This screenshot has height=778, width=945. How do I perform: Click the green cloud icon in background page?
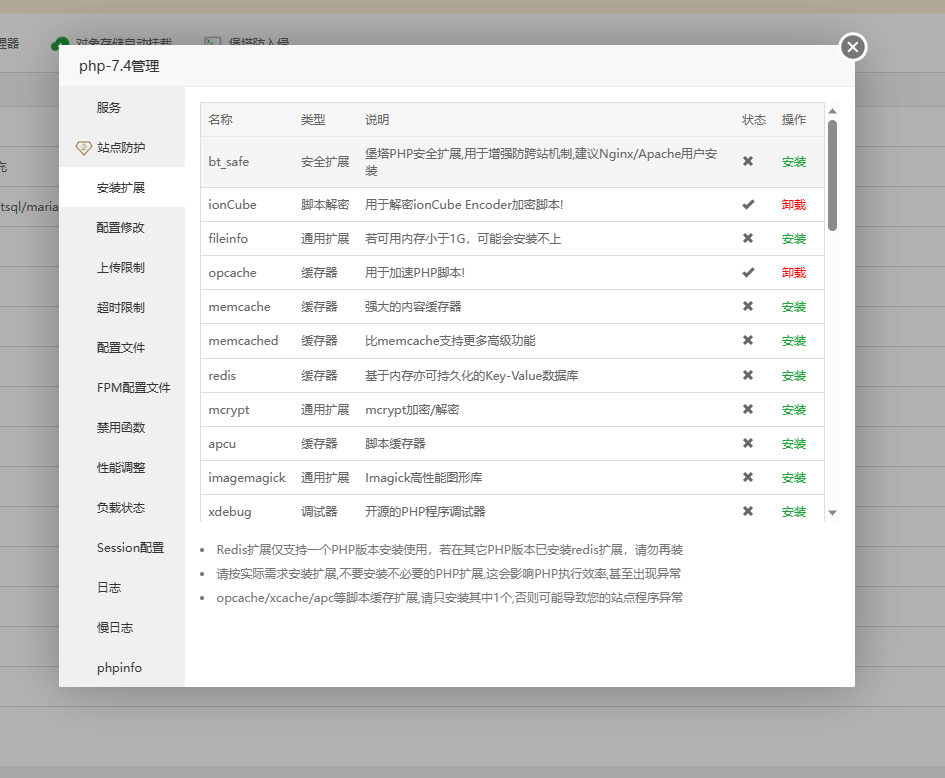(60, 43)
